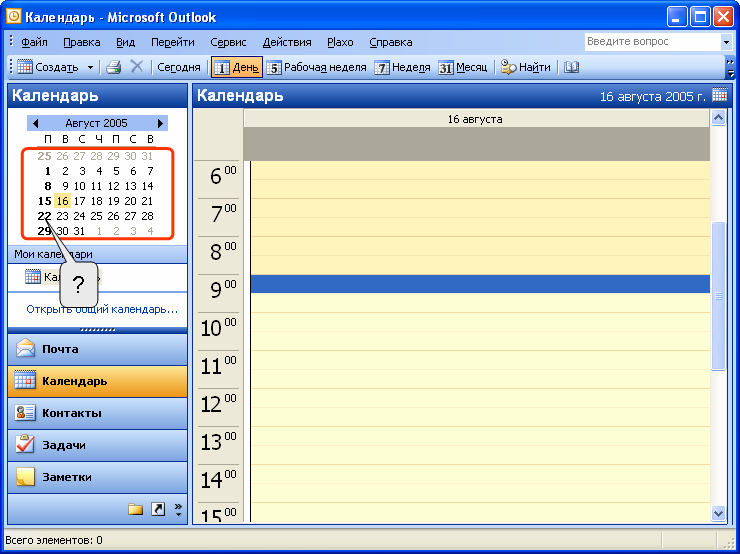
Task: Select August 31 in mini calendar
Action: coord(79,231)
